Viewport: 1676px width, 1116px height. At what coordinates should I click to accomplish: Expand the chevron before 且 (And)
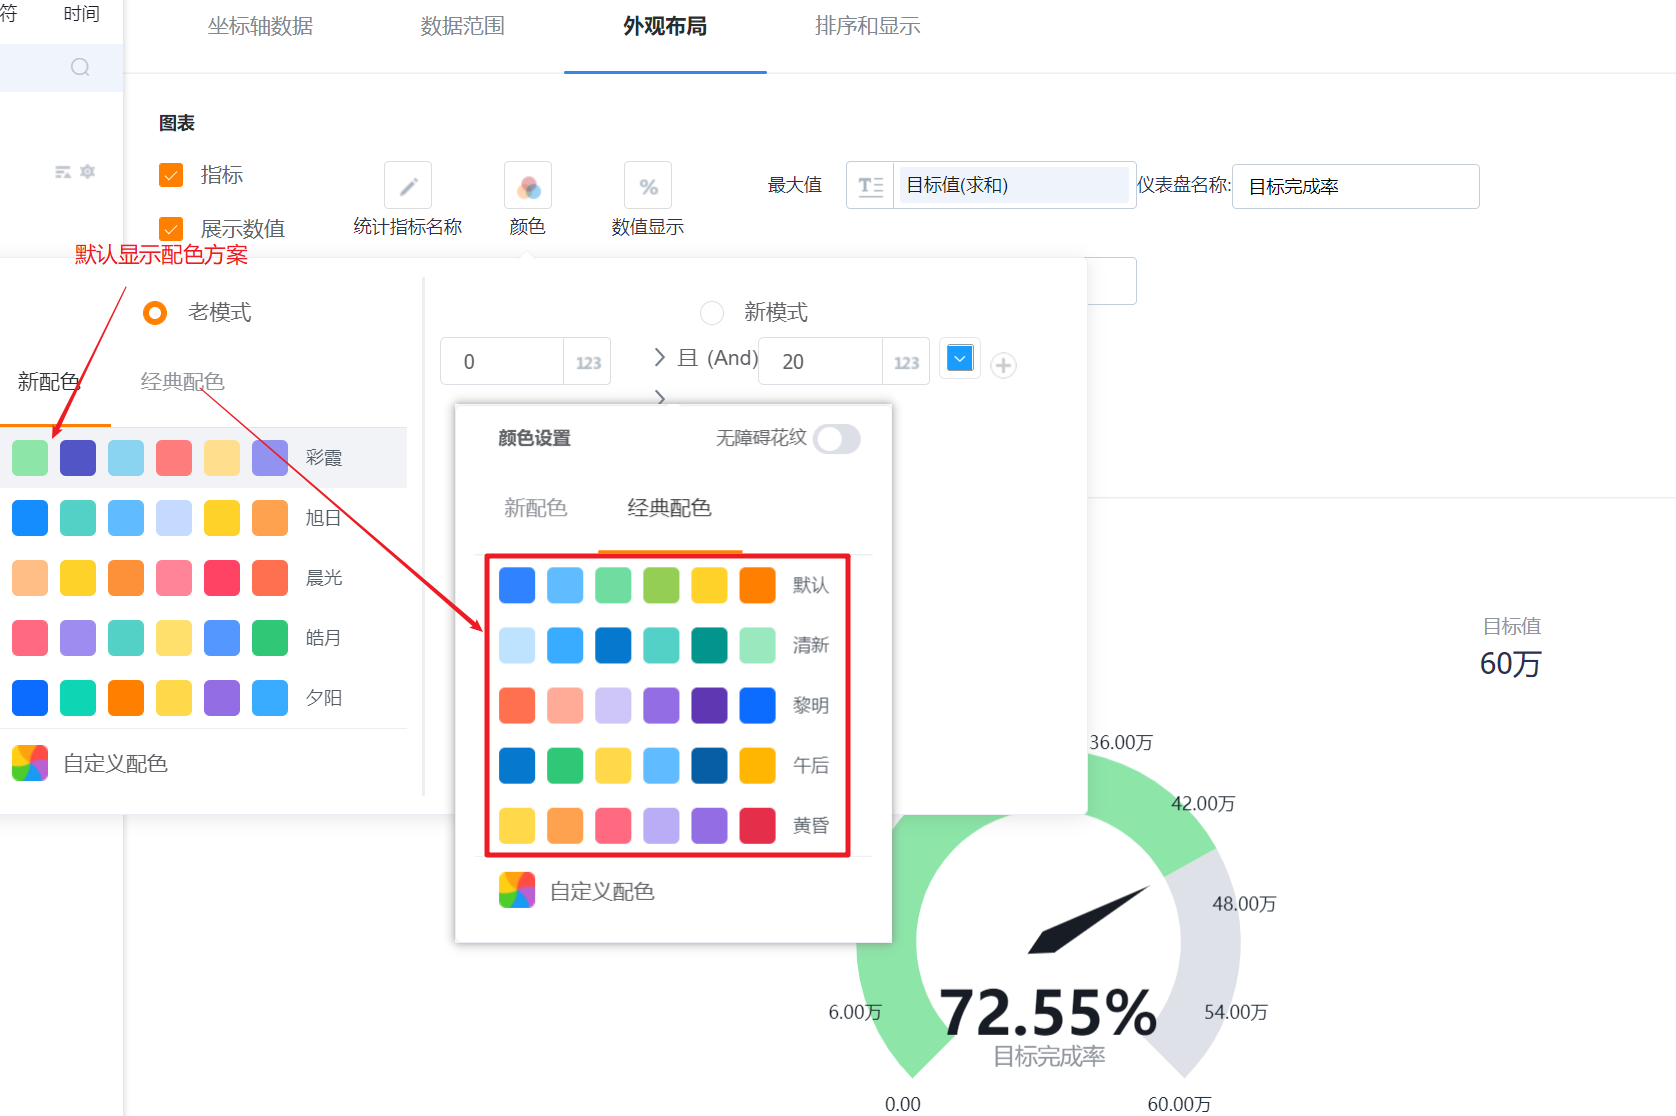point(660,357)
